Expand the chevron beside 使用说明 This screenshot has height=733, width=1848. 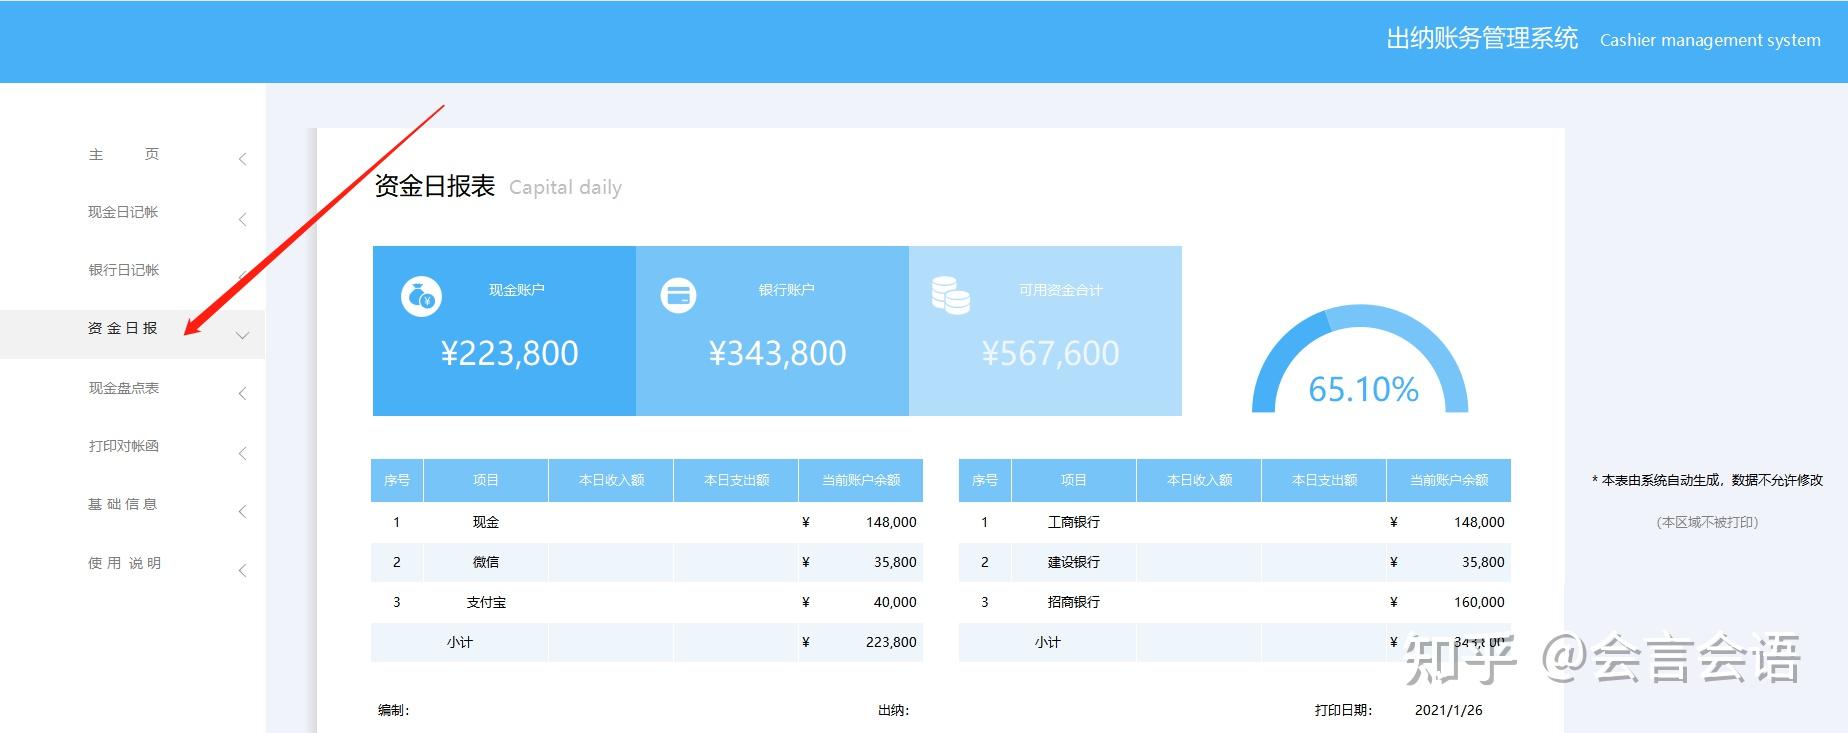243,571
